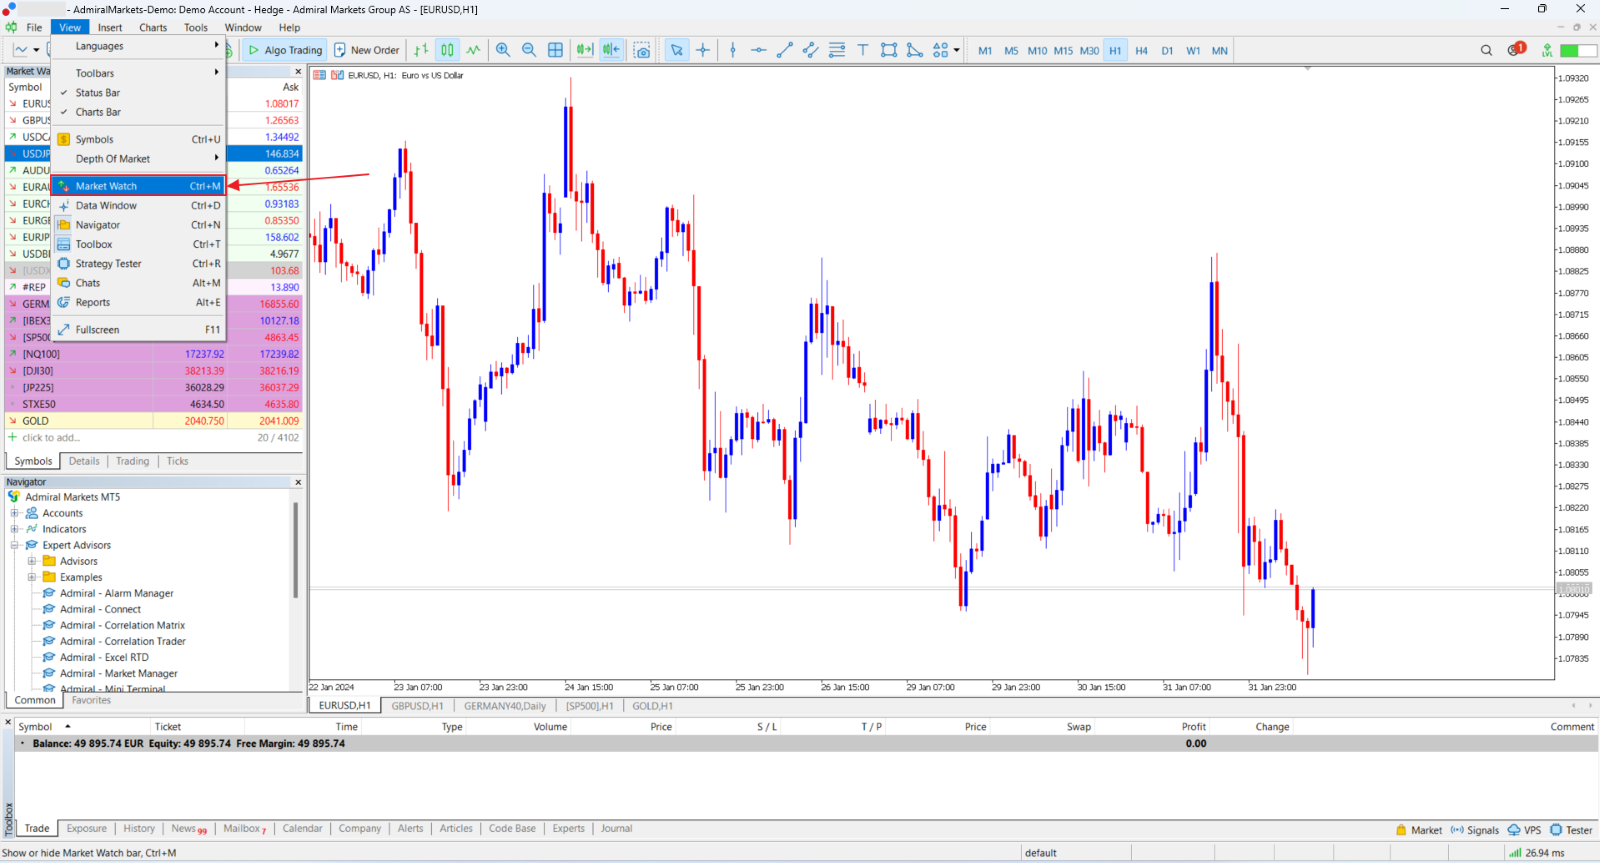The height and width of the screenshot is (863, 1600).
Task: Set timeframe to M1
Action: (985, 50)
